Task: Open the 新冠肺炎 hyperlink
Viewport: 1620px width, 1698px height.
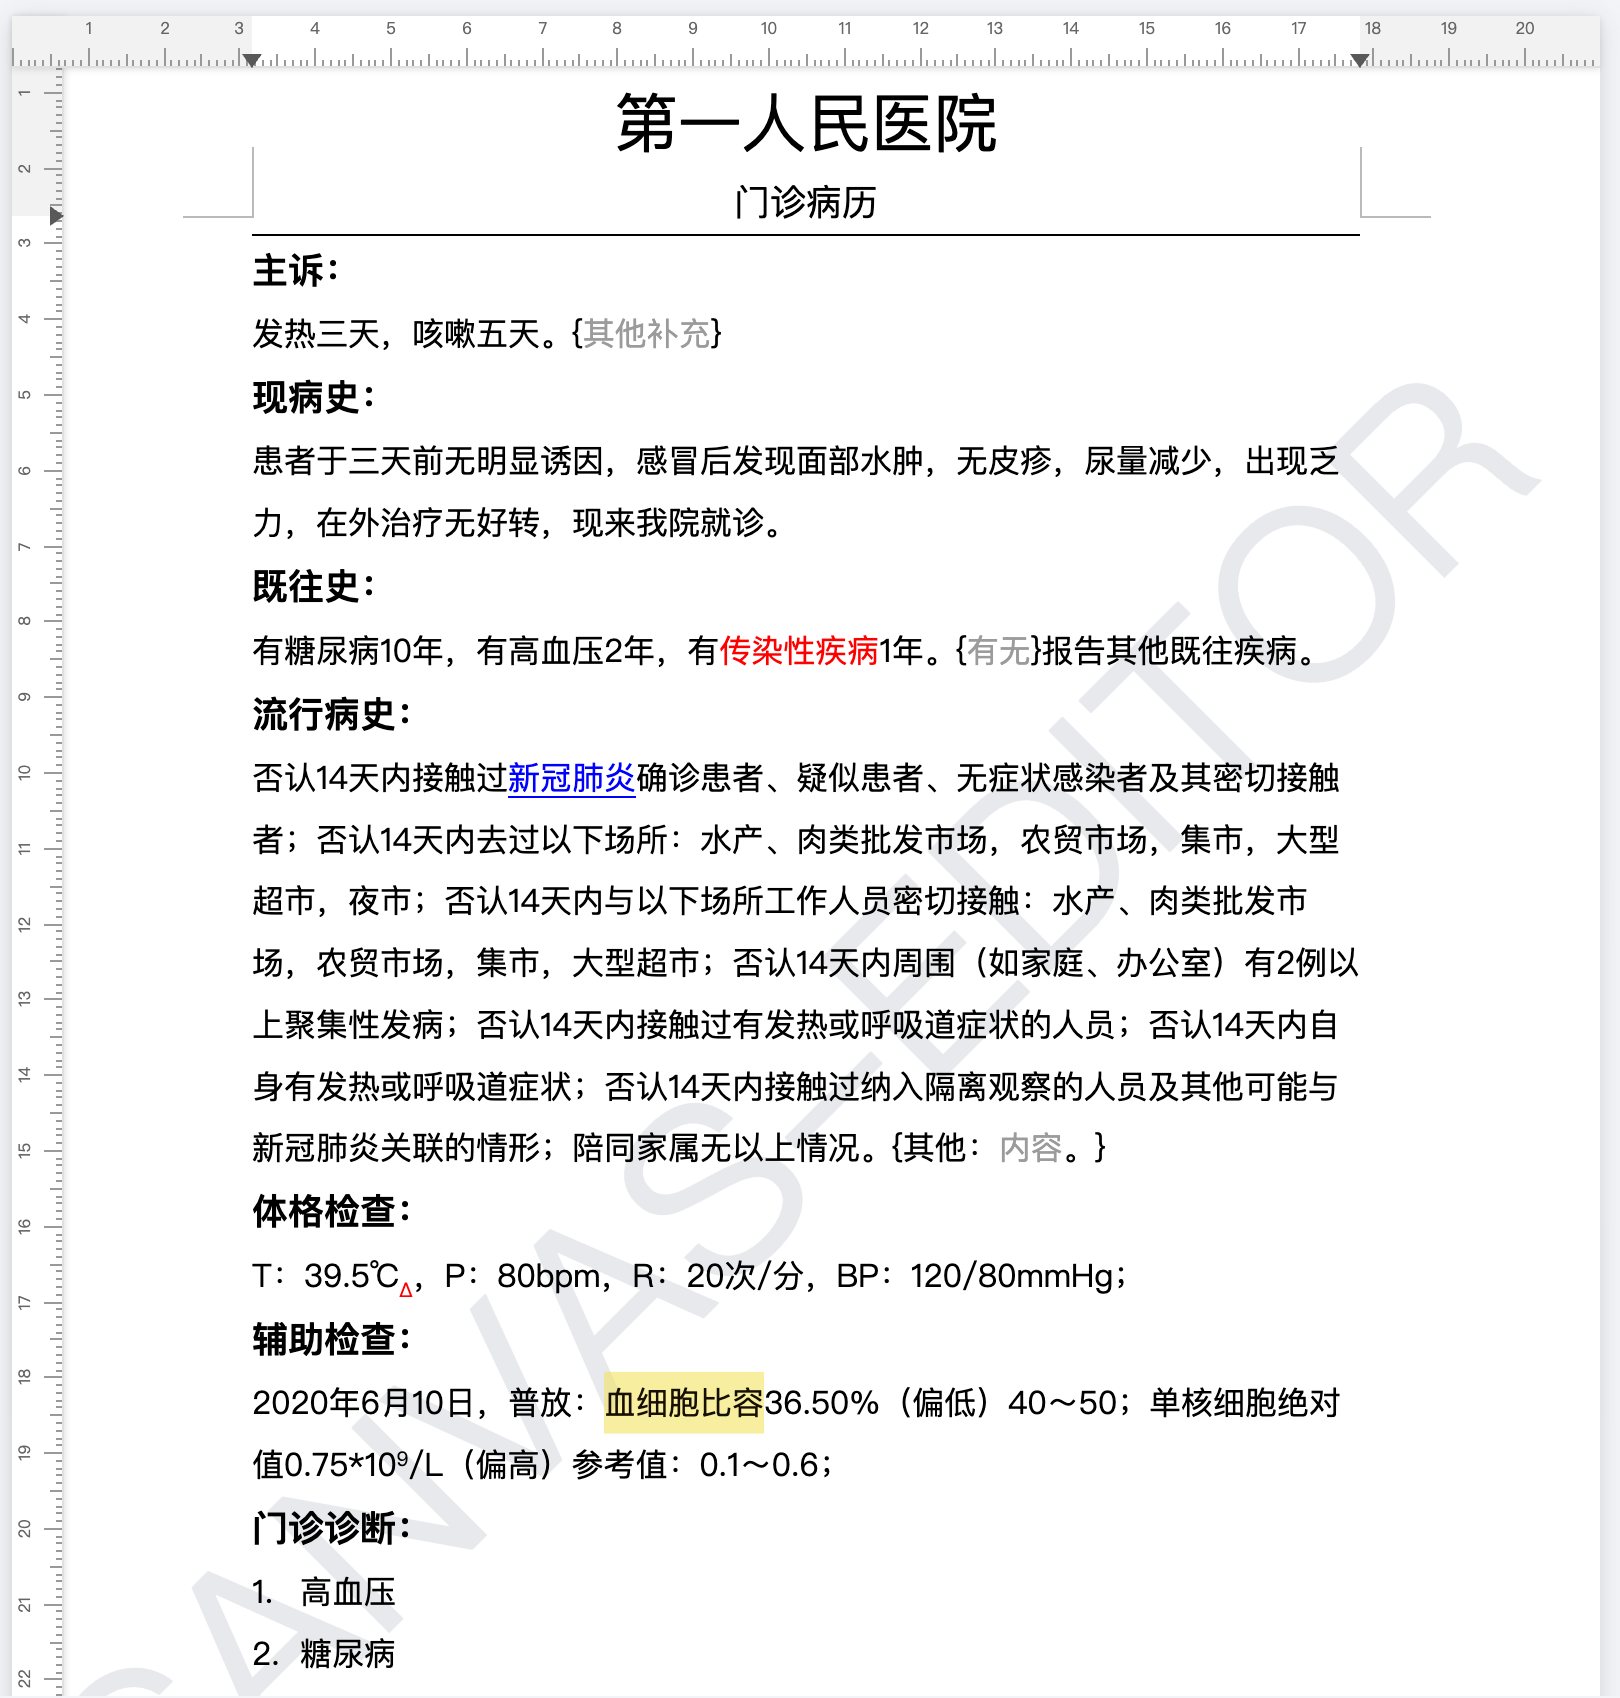Action: [x=571, y=777]
